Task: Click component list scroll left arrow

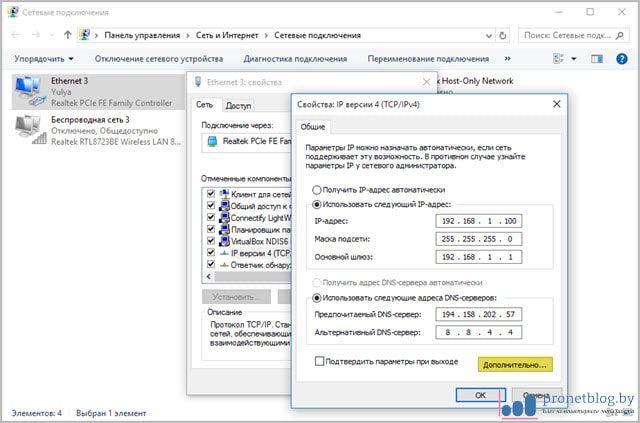Action: [209, 277]
